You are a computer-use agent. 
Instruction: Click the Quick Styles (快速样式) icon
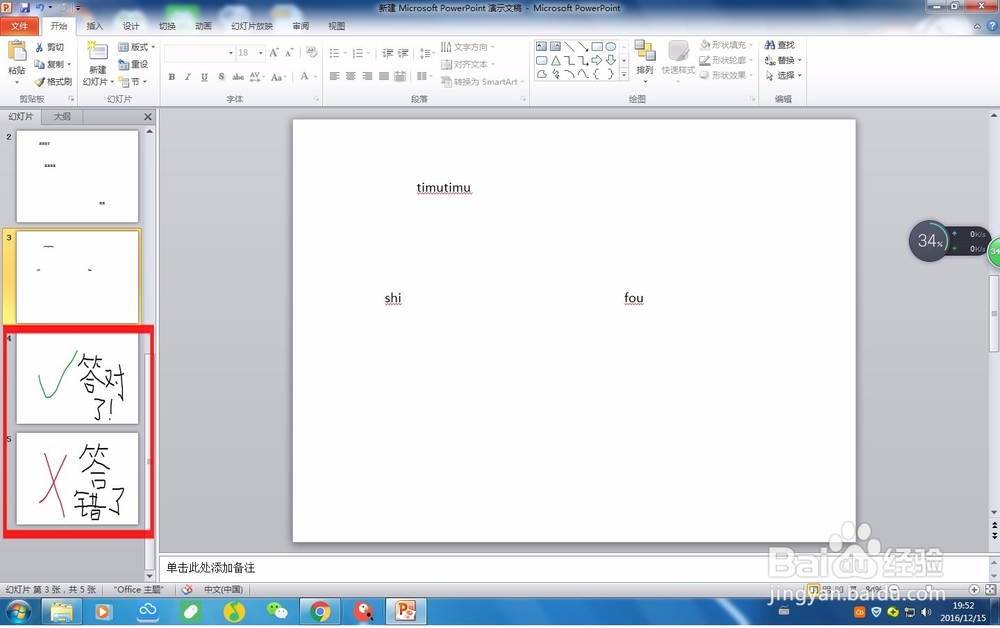point(678,62)
